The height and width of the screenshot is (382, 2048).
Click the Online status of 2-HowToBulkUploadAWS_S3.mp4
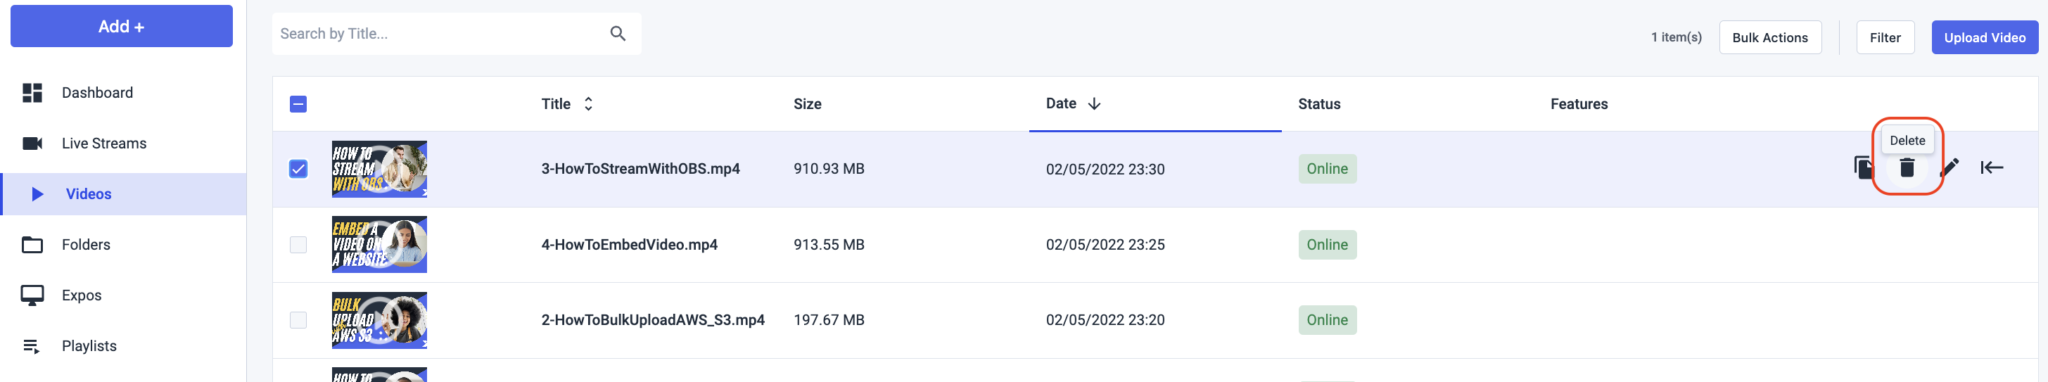[x=1327, y=320]
